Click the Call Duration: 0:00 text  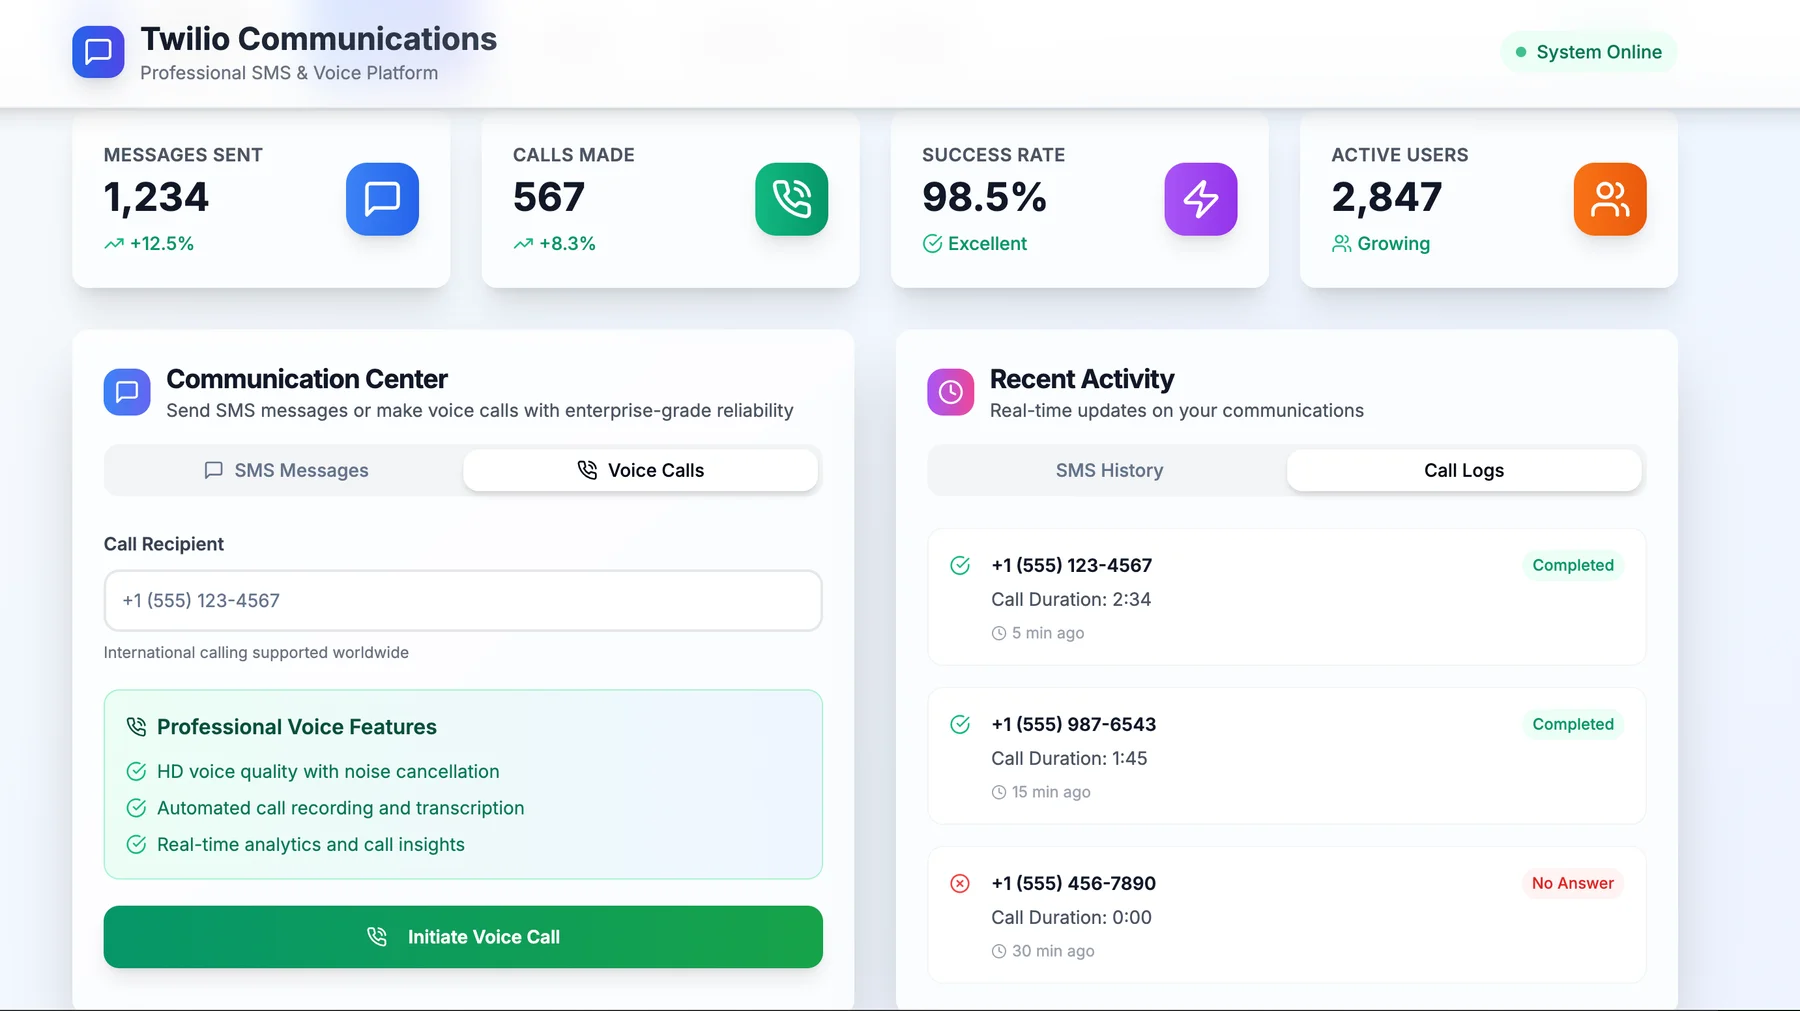[1071, 918]
